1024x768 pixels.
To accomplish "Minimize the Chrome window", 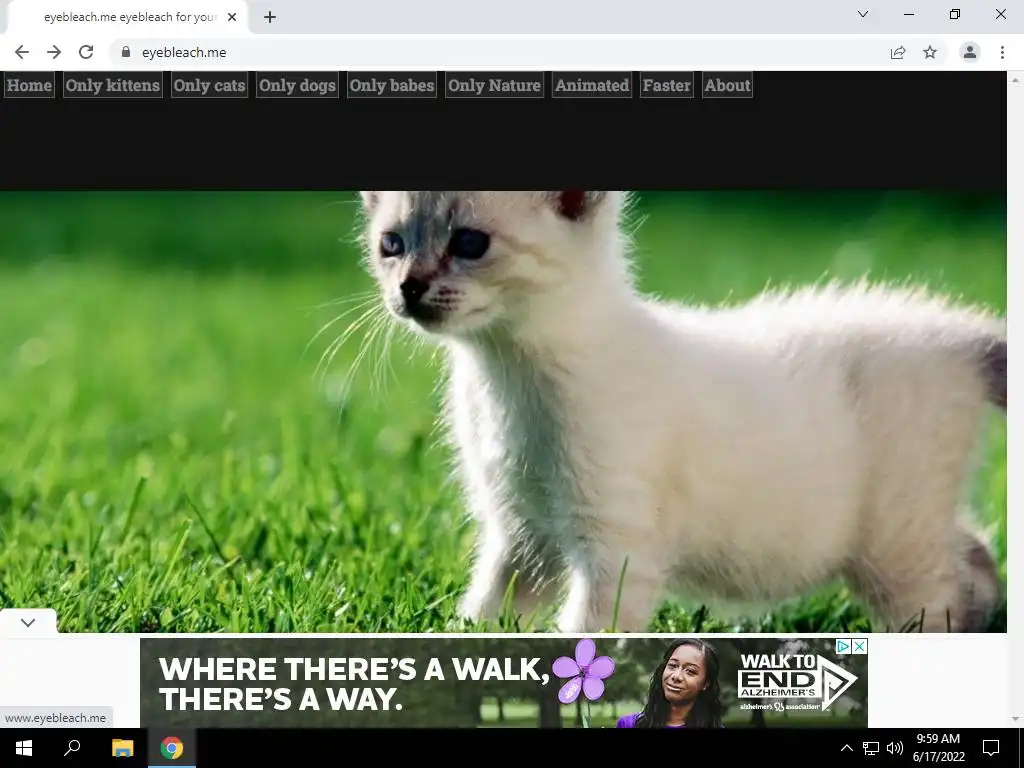I will pos(908,14).
